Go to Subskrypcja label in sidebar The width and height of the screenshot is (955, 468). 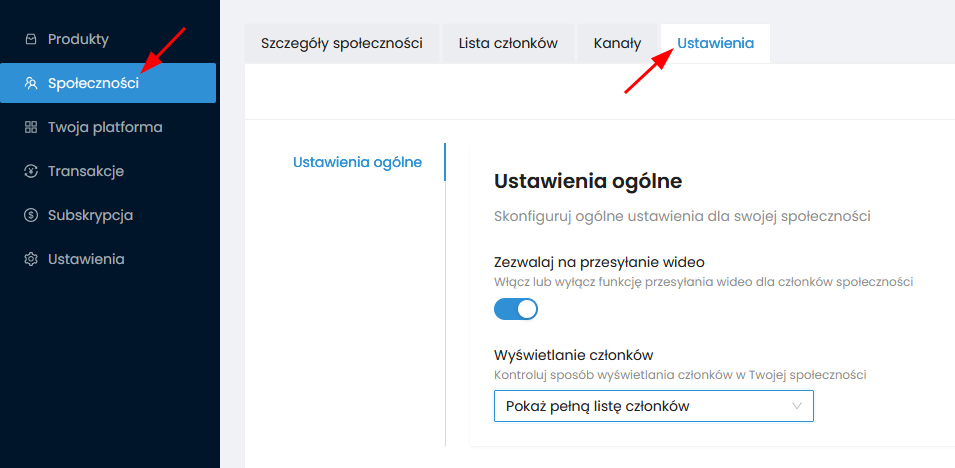pyautogui.click(x=90, y=215)
